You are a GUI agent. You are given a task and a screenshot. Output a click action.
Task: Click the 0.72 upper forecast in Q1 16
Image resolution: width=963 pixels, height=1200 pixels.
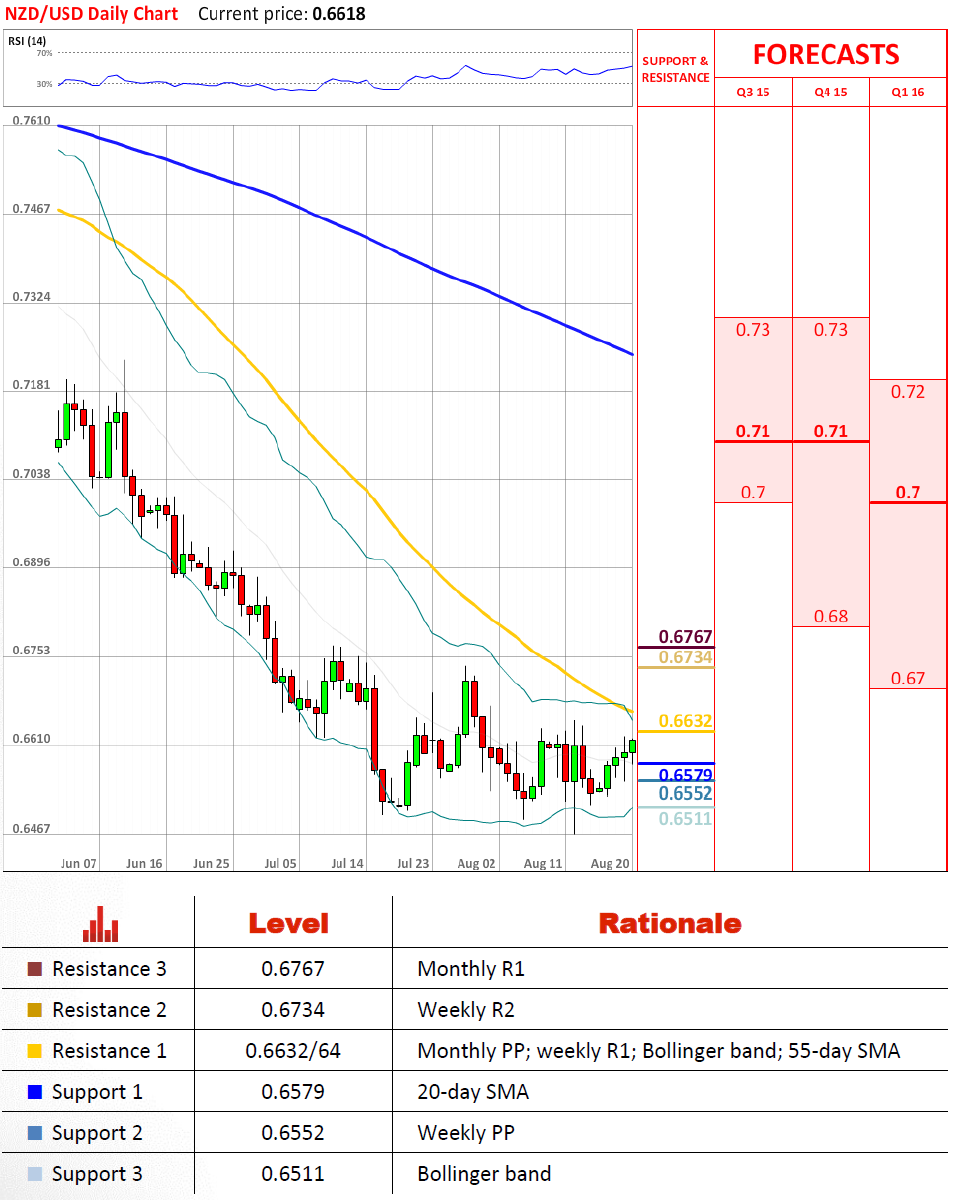[x=908, y=391]
